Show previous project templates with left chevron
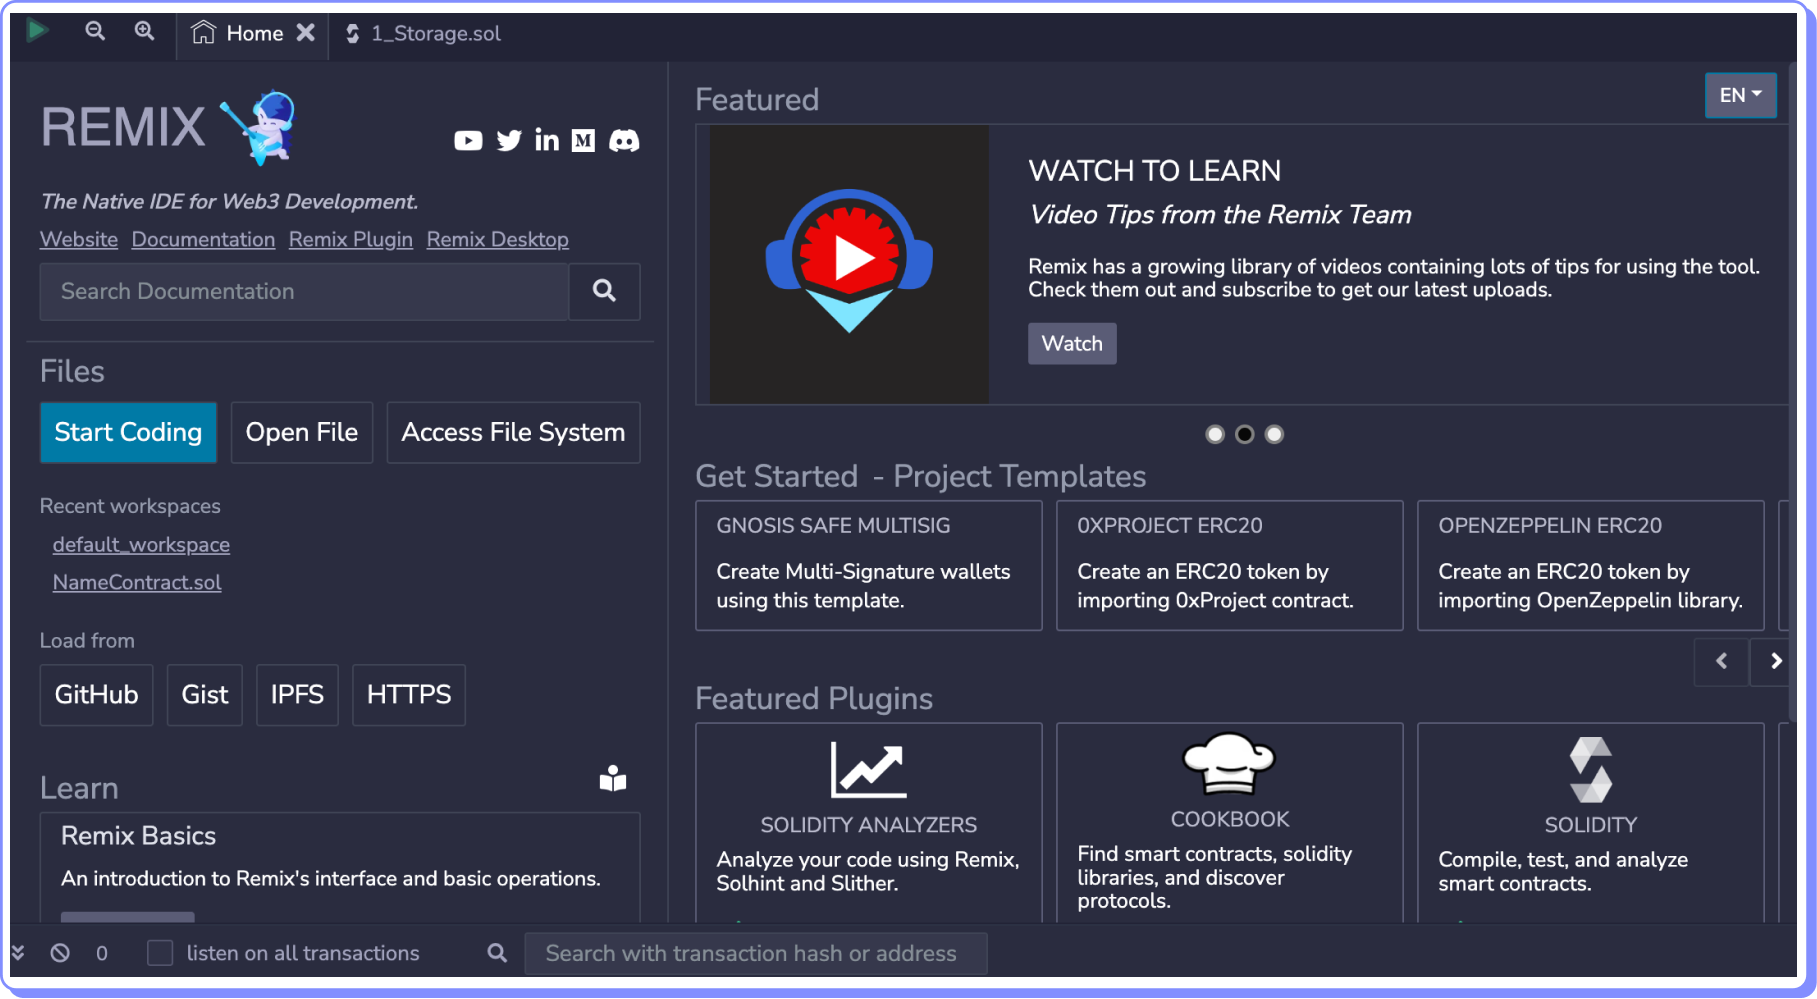 pos(1721,662)
